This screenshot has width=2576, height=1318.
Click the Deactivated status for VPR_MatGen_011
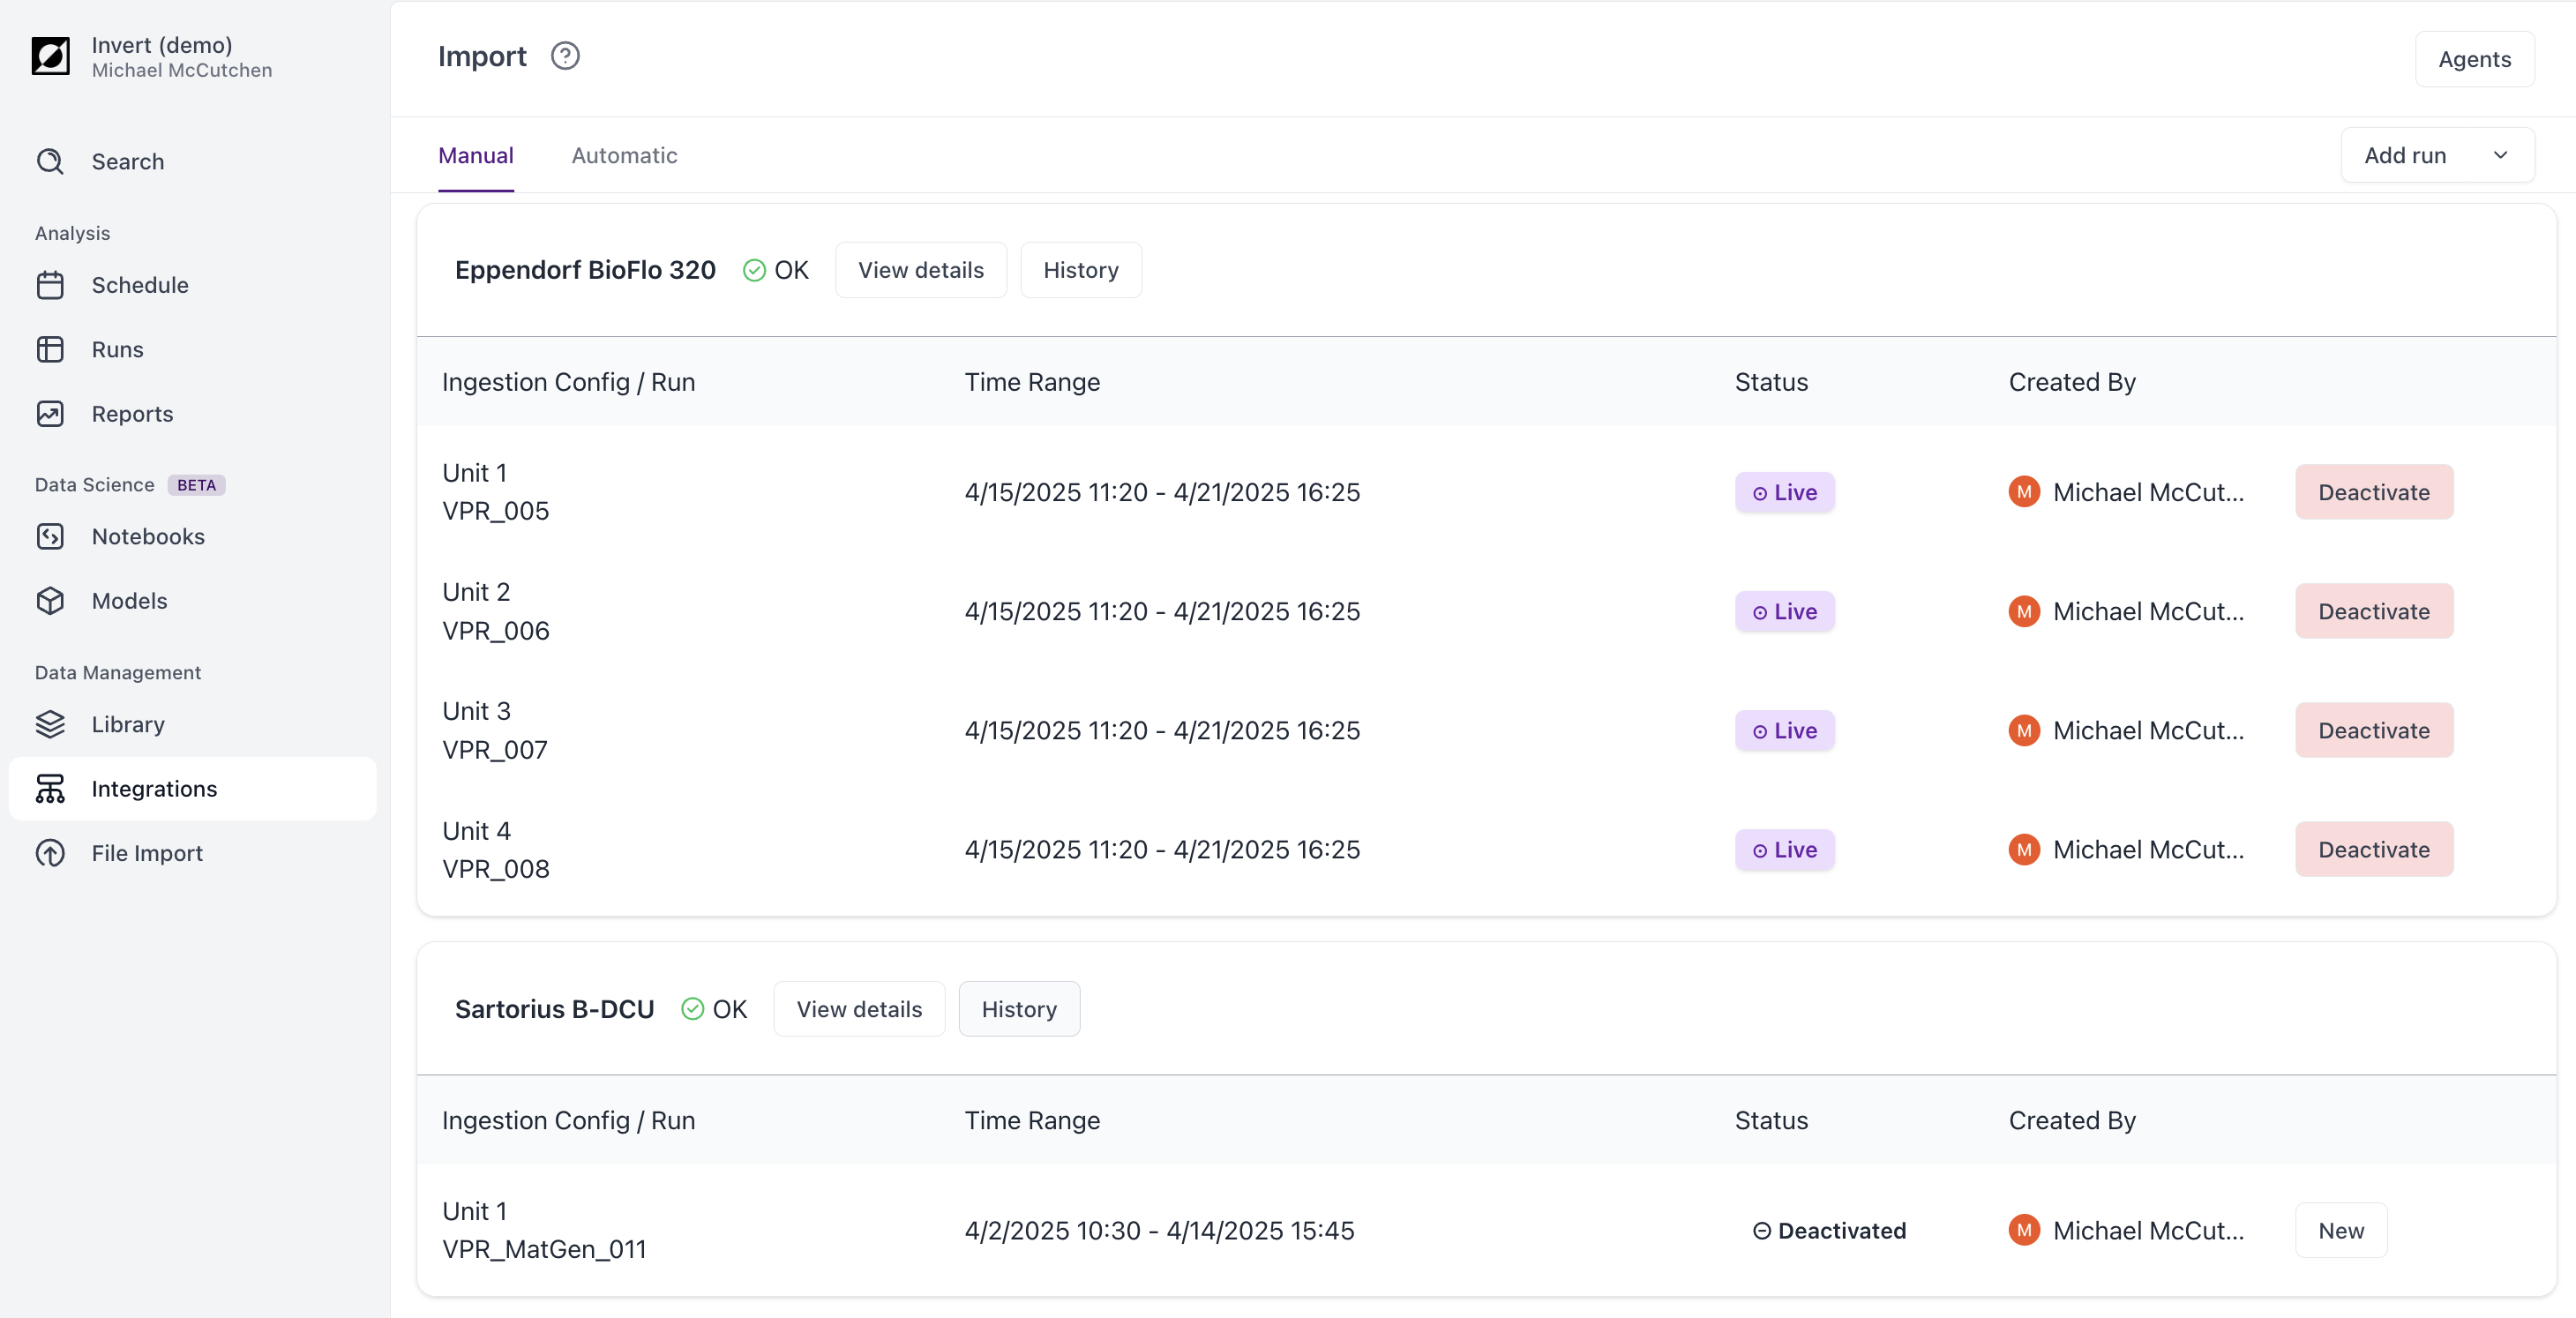coord(1829,1230)
